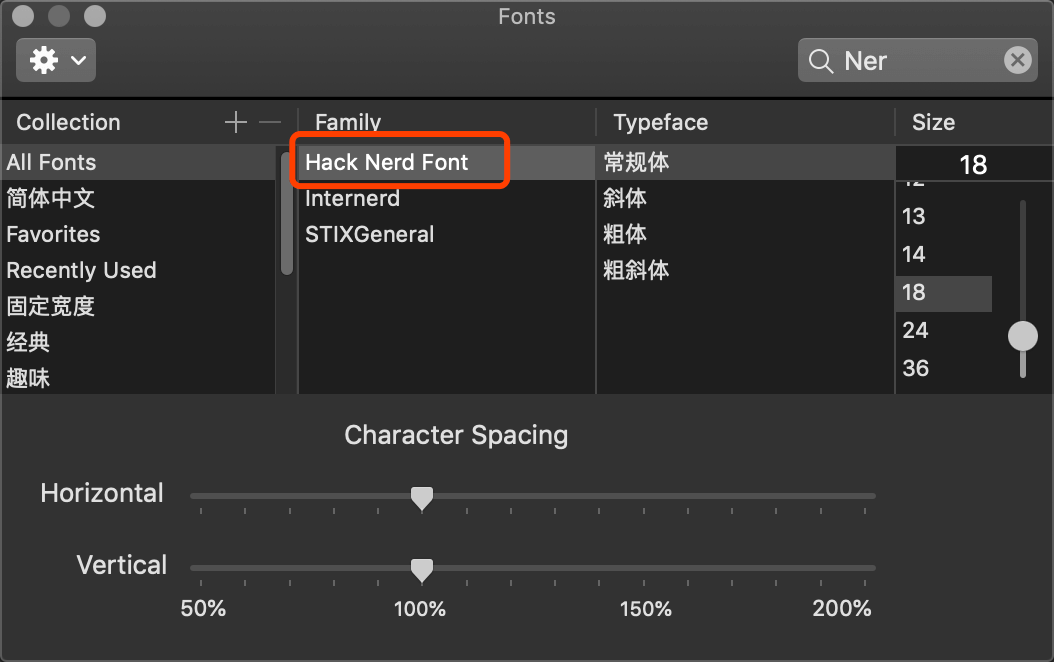Click the Horizontal character spacing slider thumb
The width and height of the screenshot is (1054, 662).
(x=421, y=499)
